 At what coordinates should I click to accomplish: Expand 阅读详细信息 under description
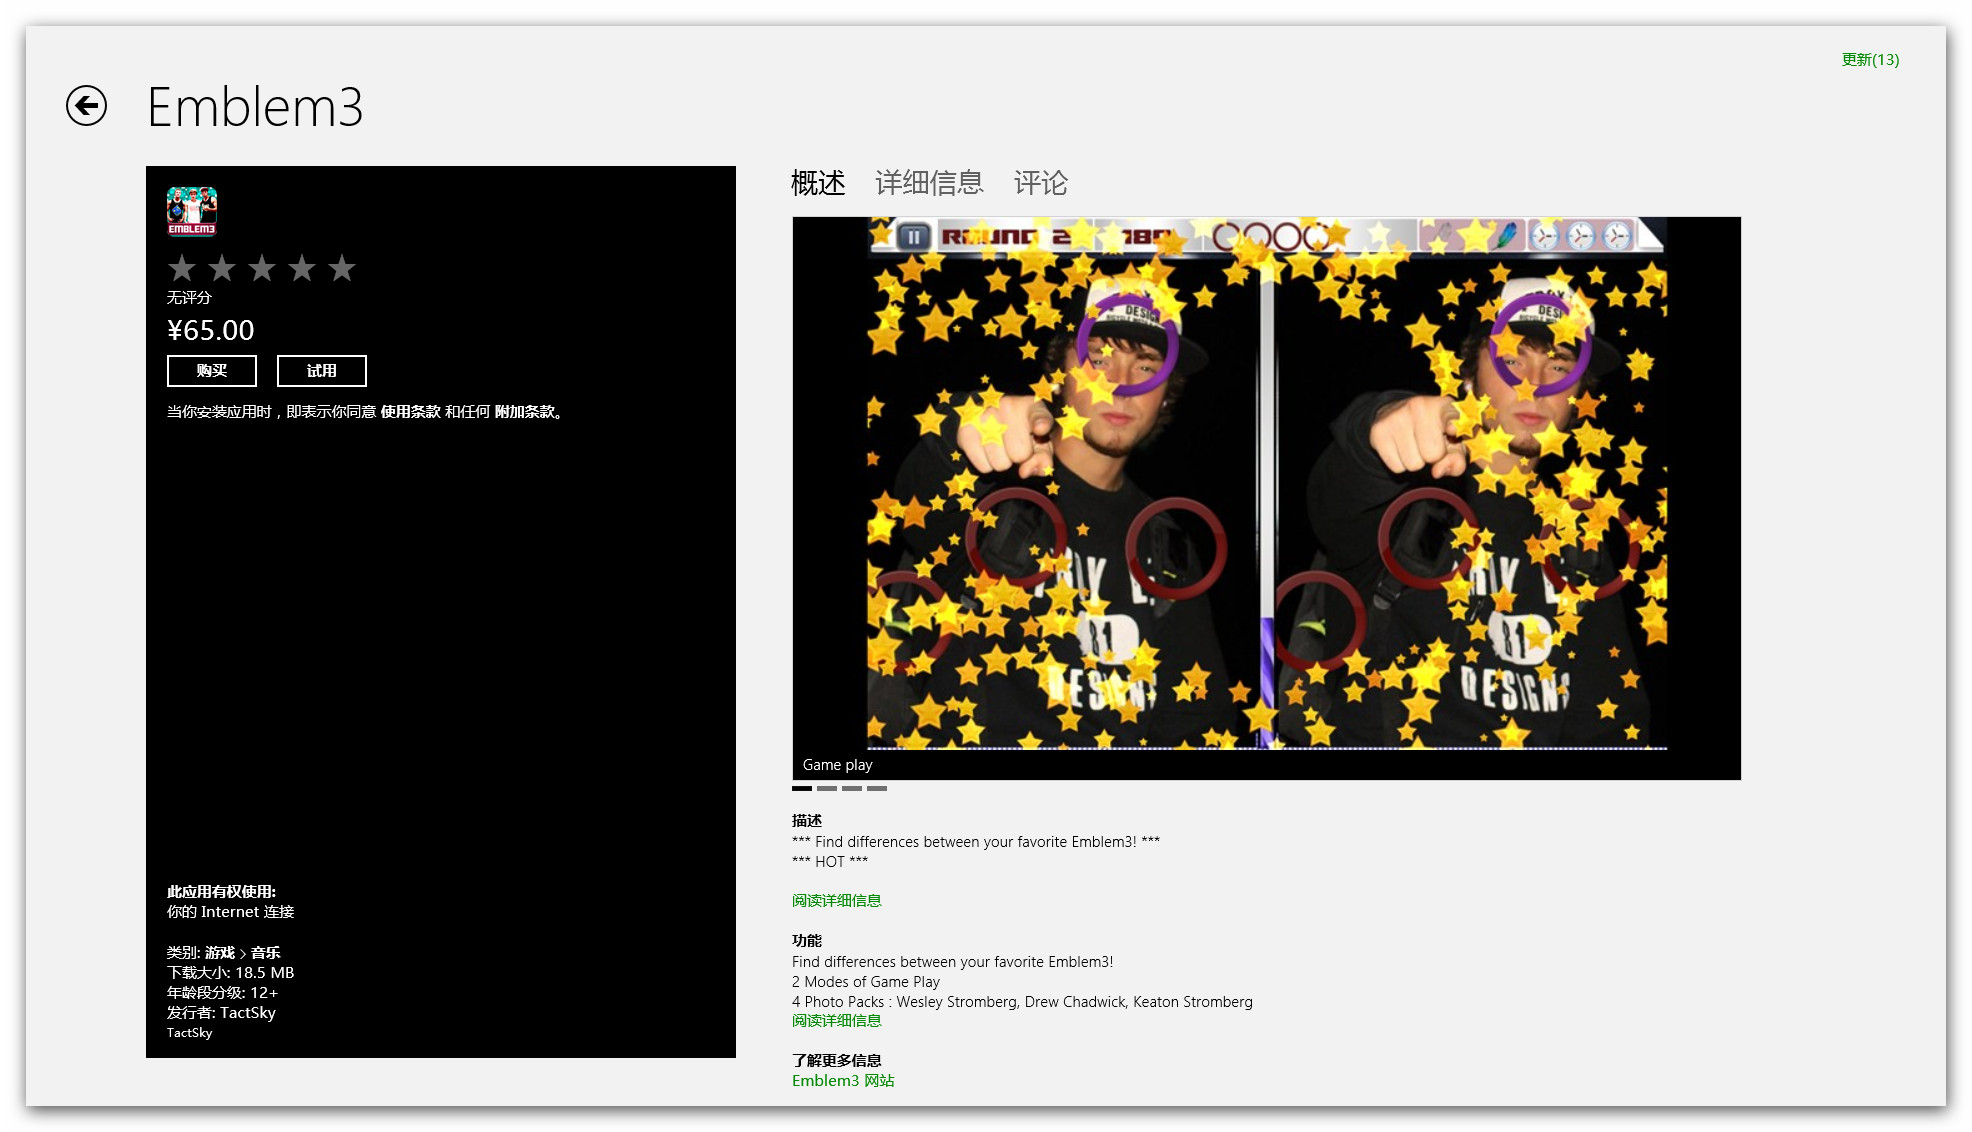tap(836, 901)
